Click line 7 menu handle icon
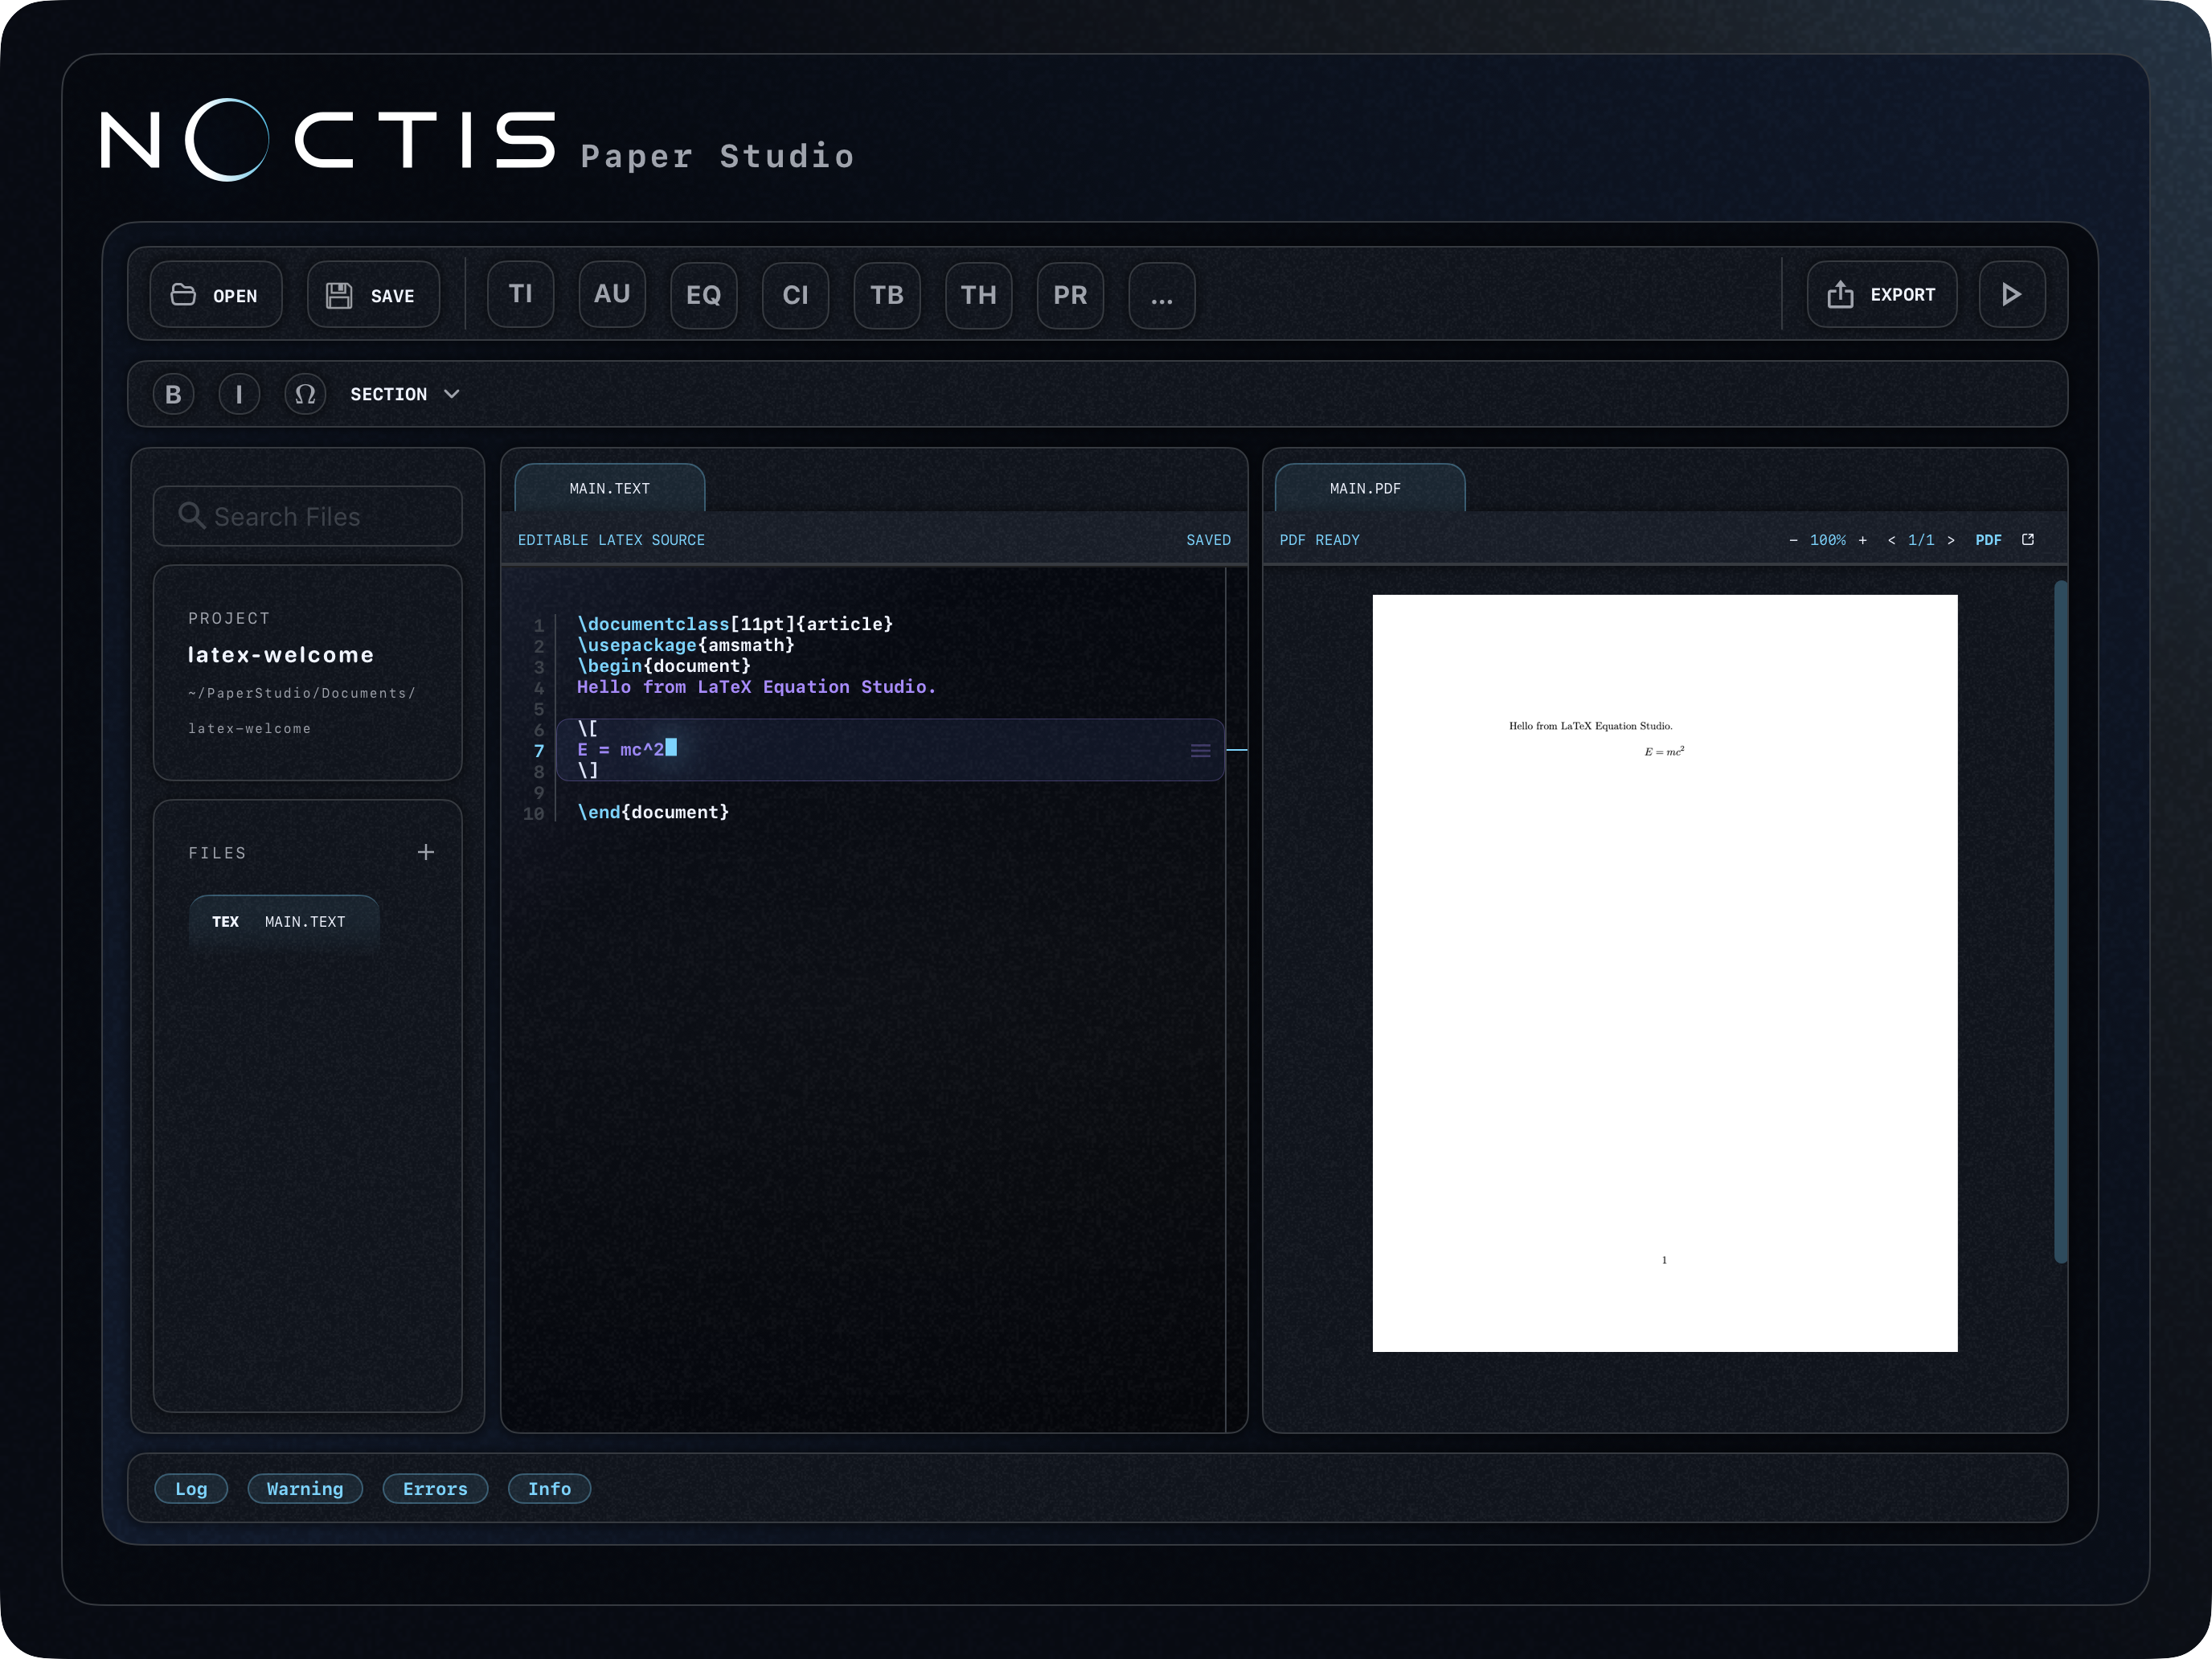Viewport: 2212px width, 1659px height. click(x=1201, y=750)
